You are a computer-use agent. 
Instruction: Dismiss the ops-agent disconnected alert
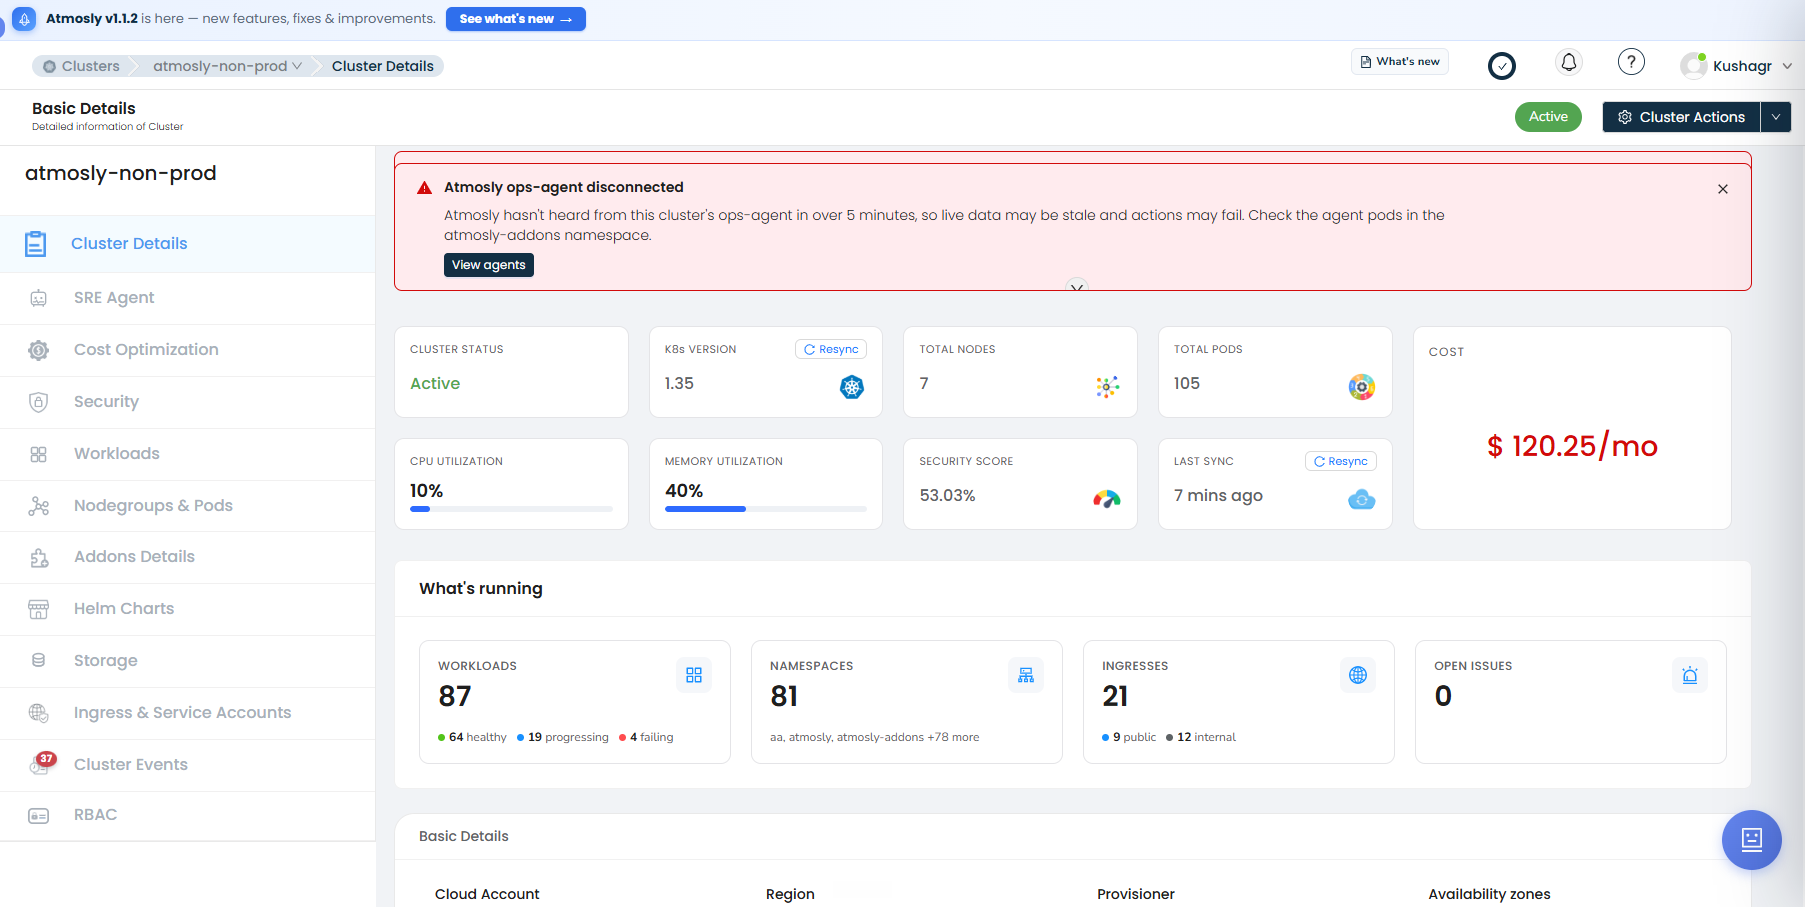(x=1723, y=189)
